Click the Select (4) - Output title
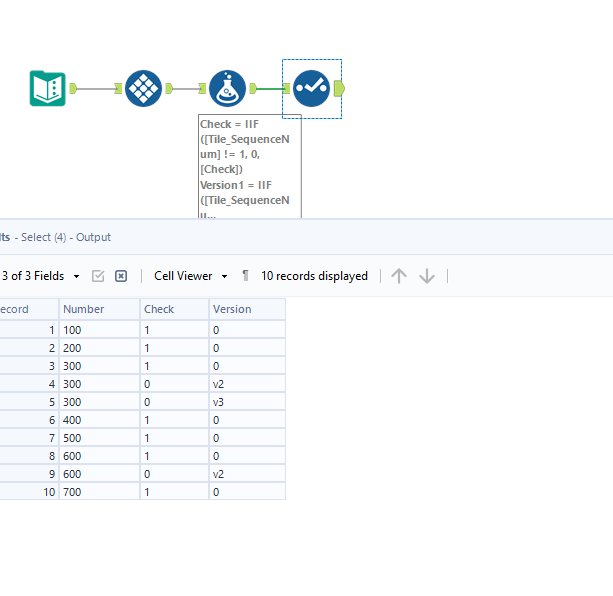 (x=66, y=237)
